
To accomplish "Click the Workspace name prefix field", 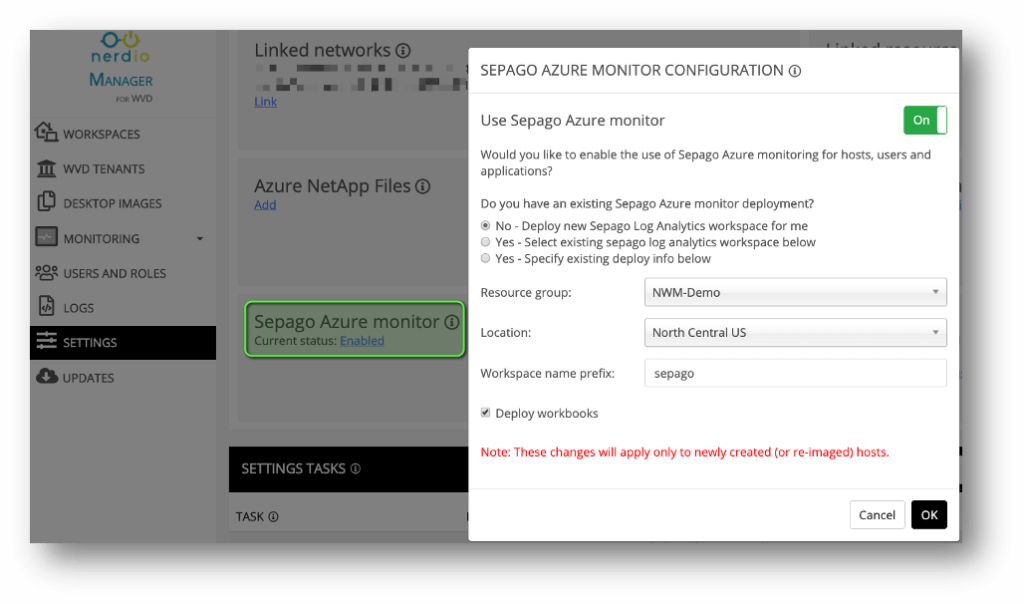I will pos(795,373).
